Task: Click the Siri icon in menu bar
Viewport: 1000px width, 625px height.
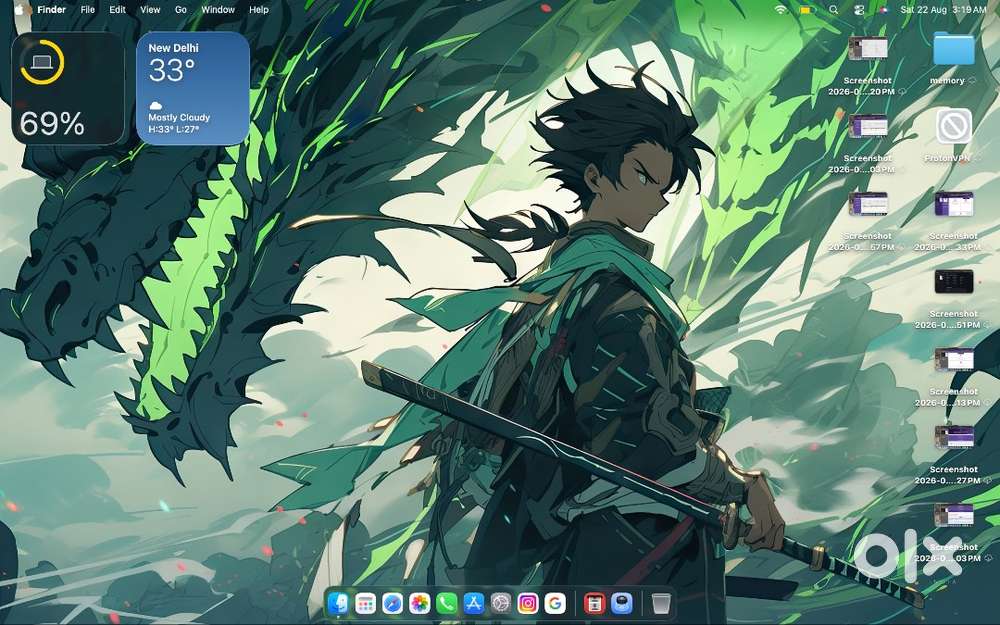Action: (x=883, y=10)
